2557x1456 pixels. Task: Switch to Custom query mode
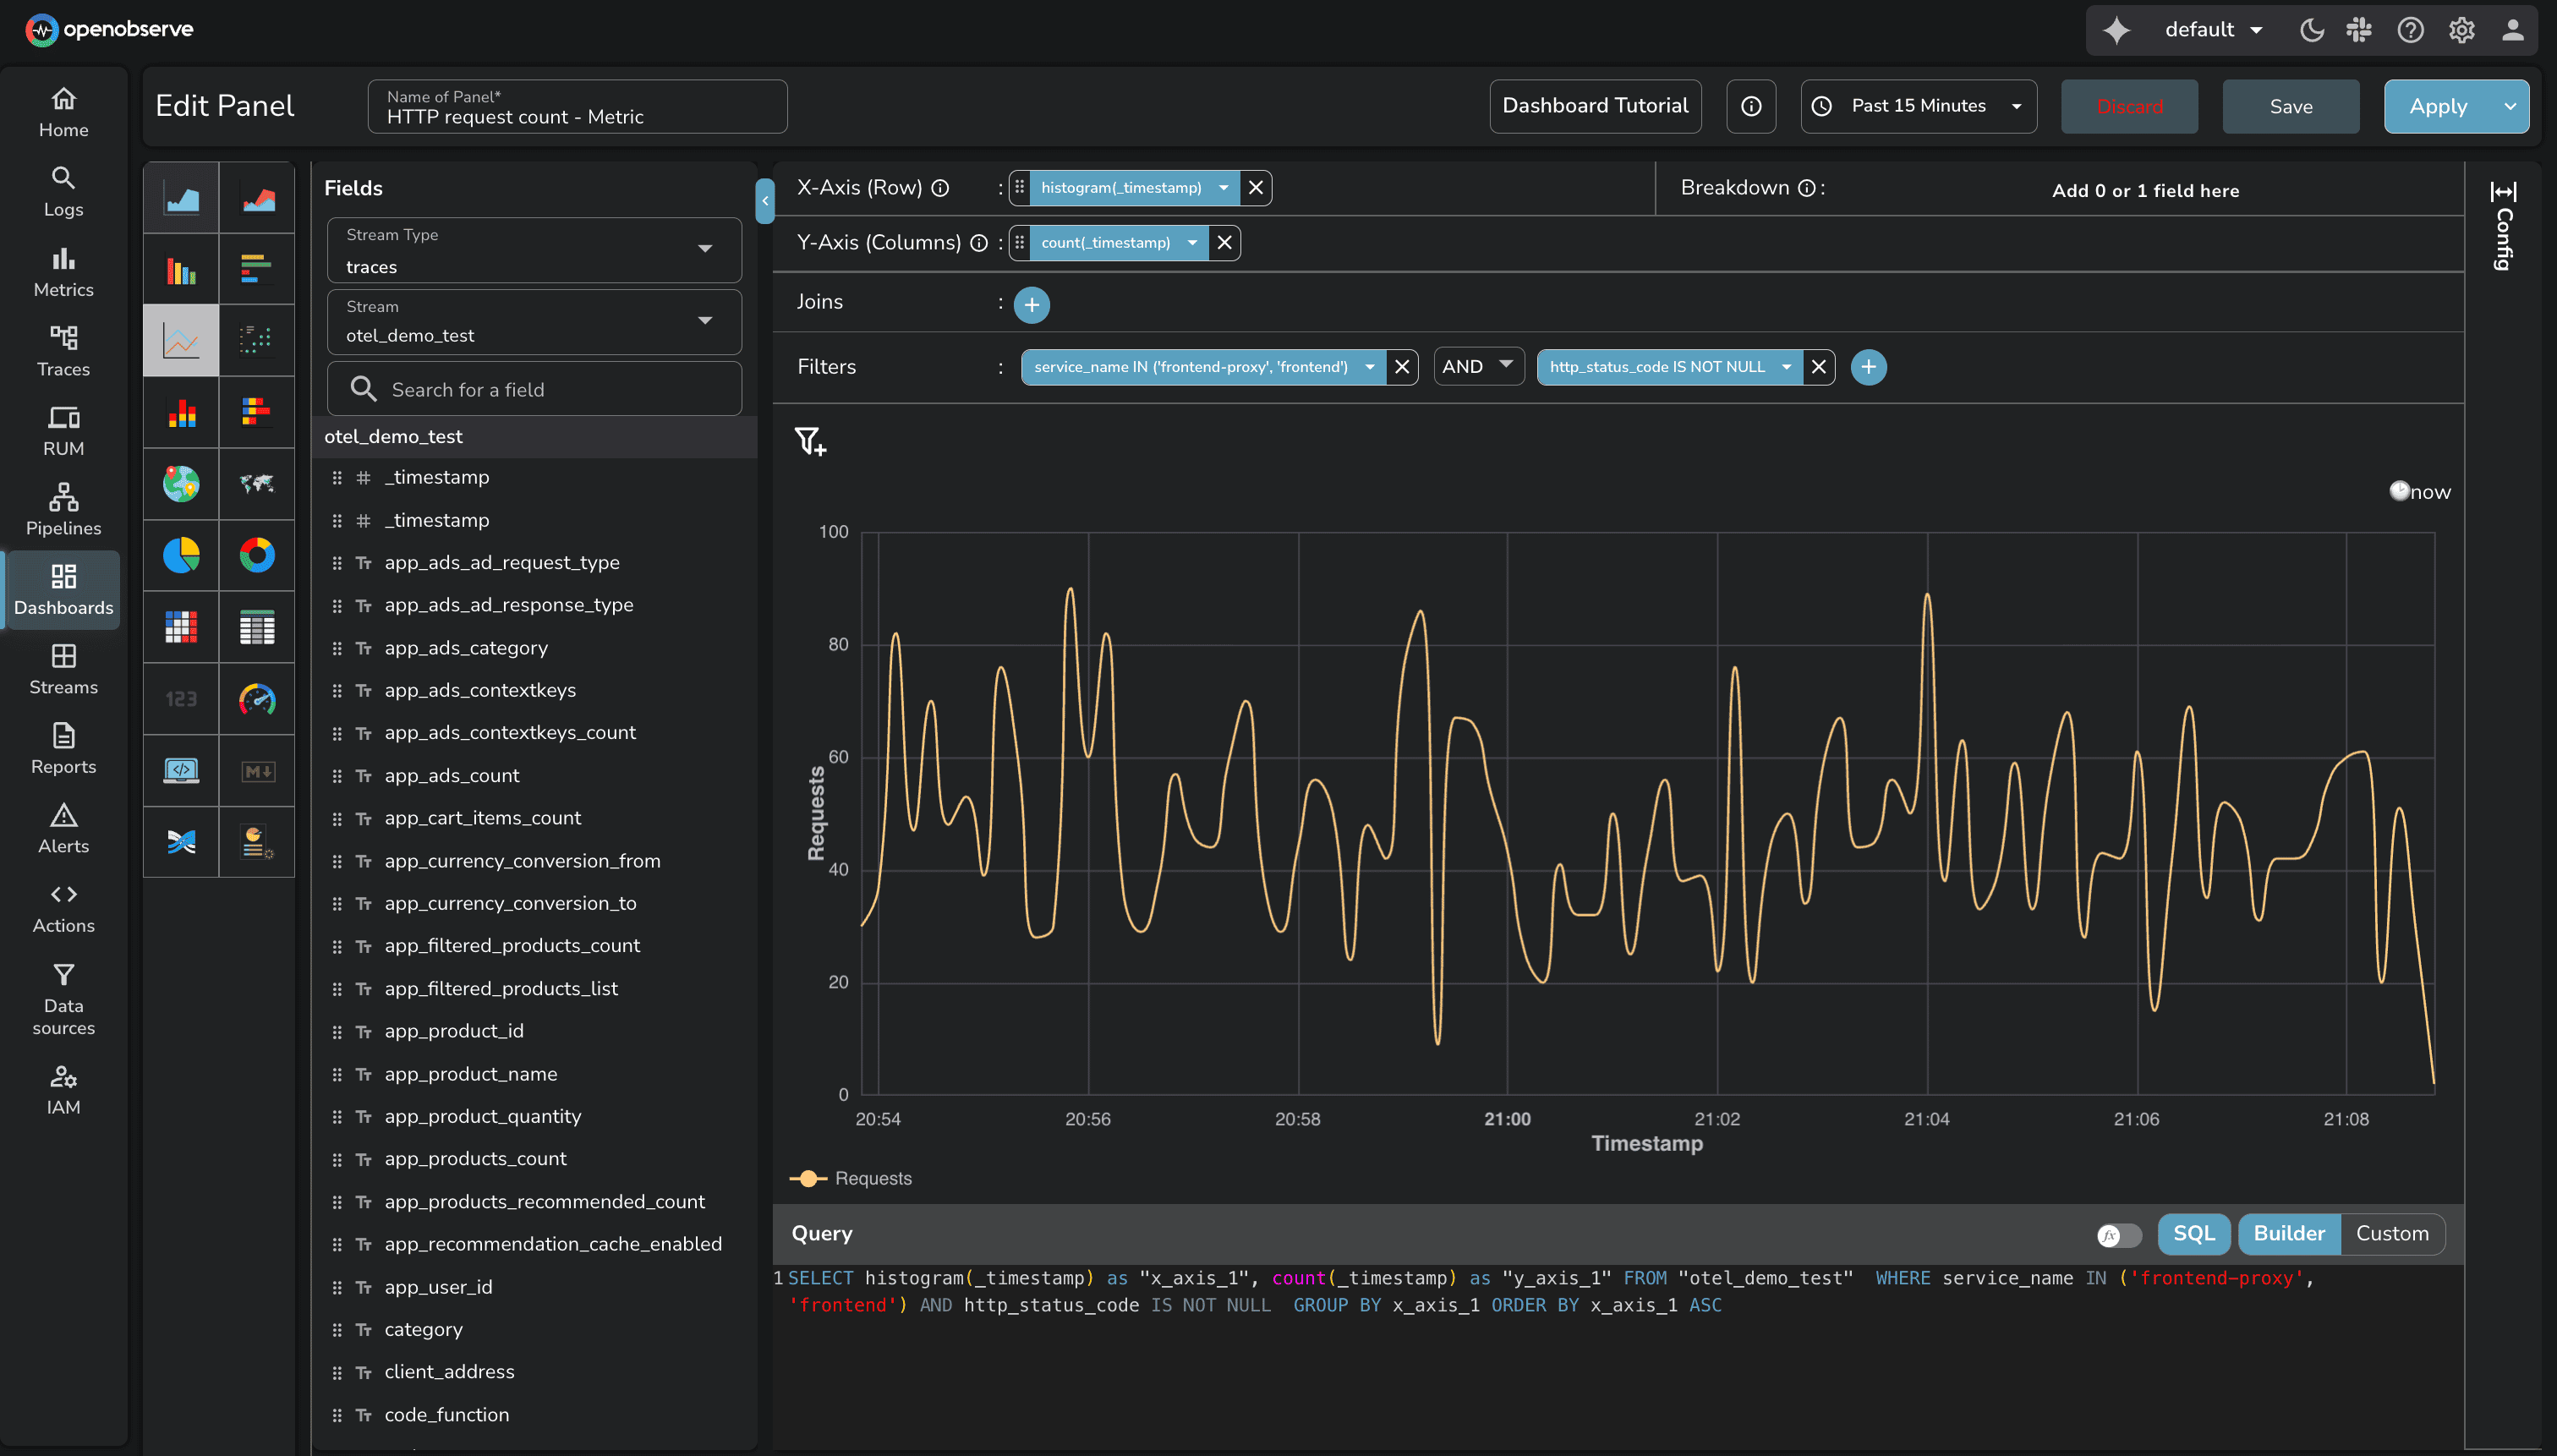coord(2393,1233)
